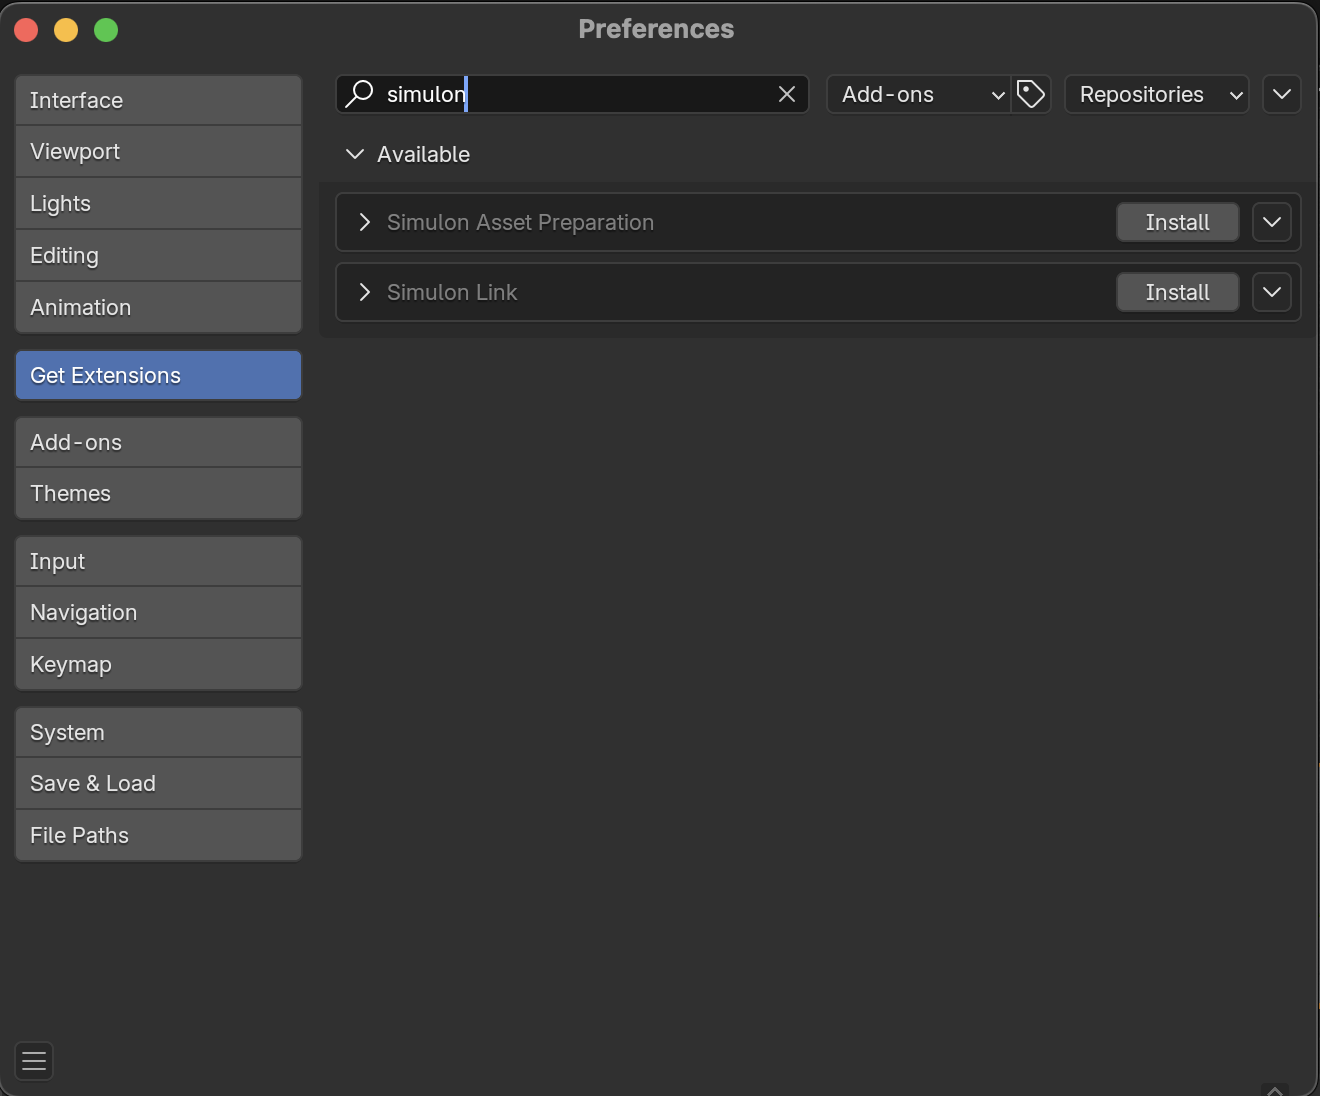The width and height of the screenshot is (1320, 1096).
Task: Open the hamburger menu at bottom left
Action: coord(34,1061)
